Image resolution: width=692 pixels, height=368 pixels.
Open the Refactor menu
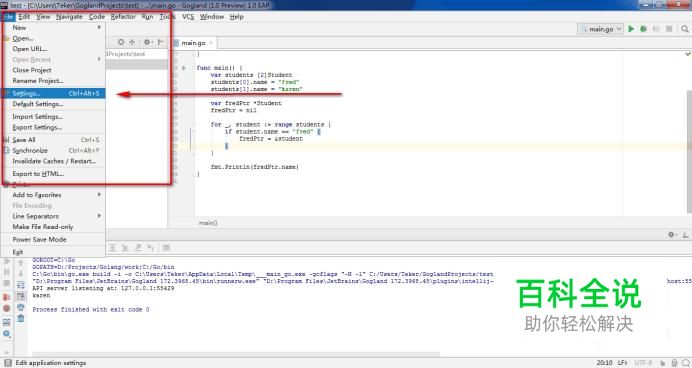(123, 17)
